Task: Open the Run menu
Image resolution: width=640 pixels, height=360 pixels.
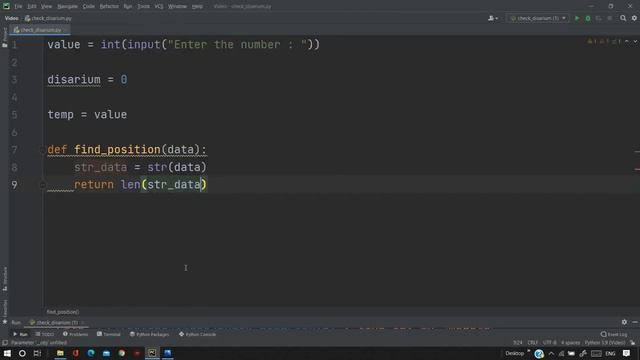Action: [128, 7]
